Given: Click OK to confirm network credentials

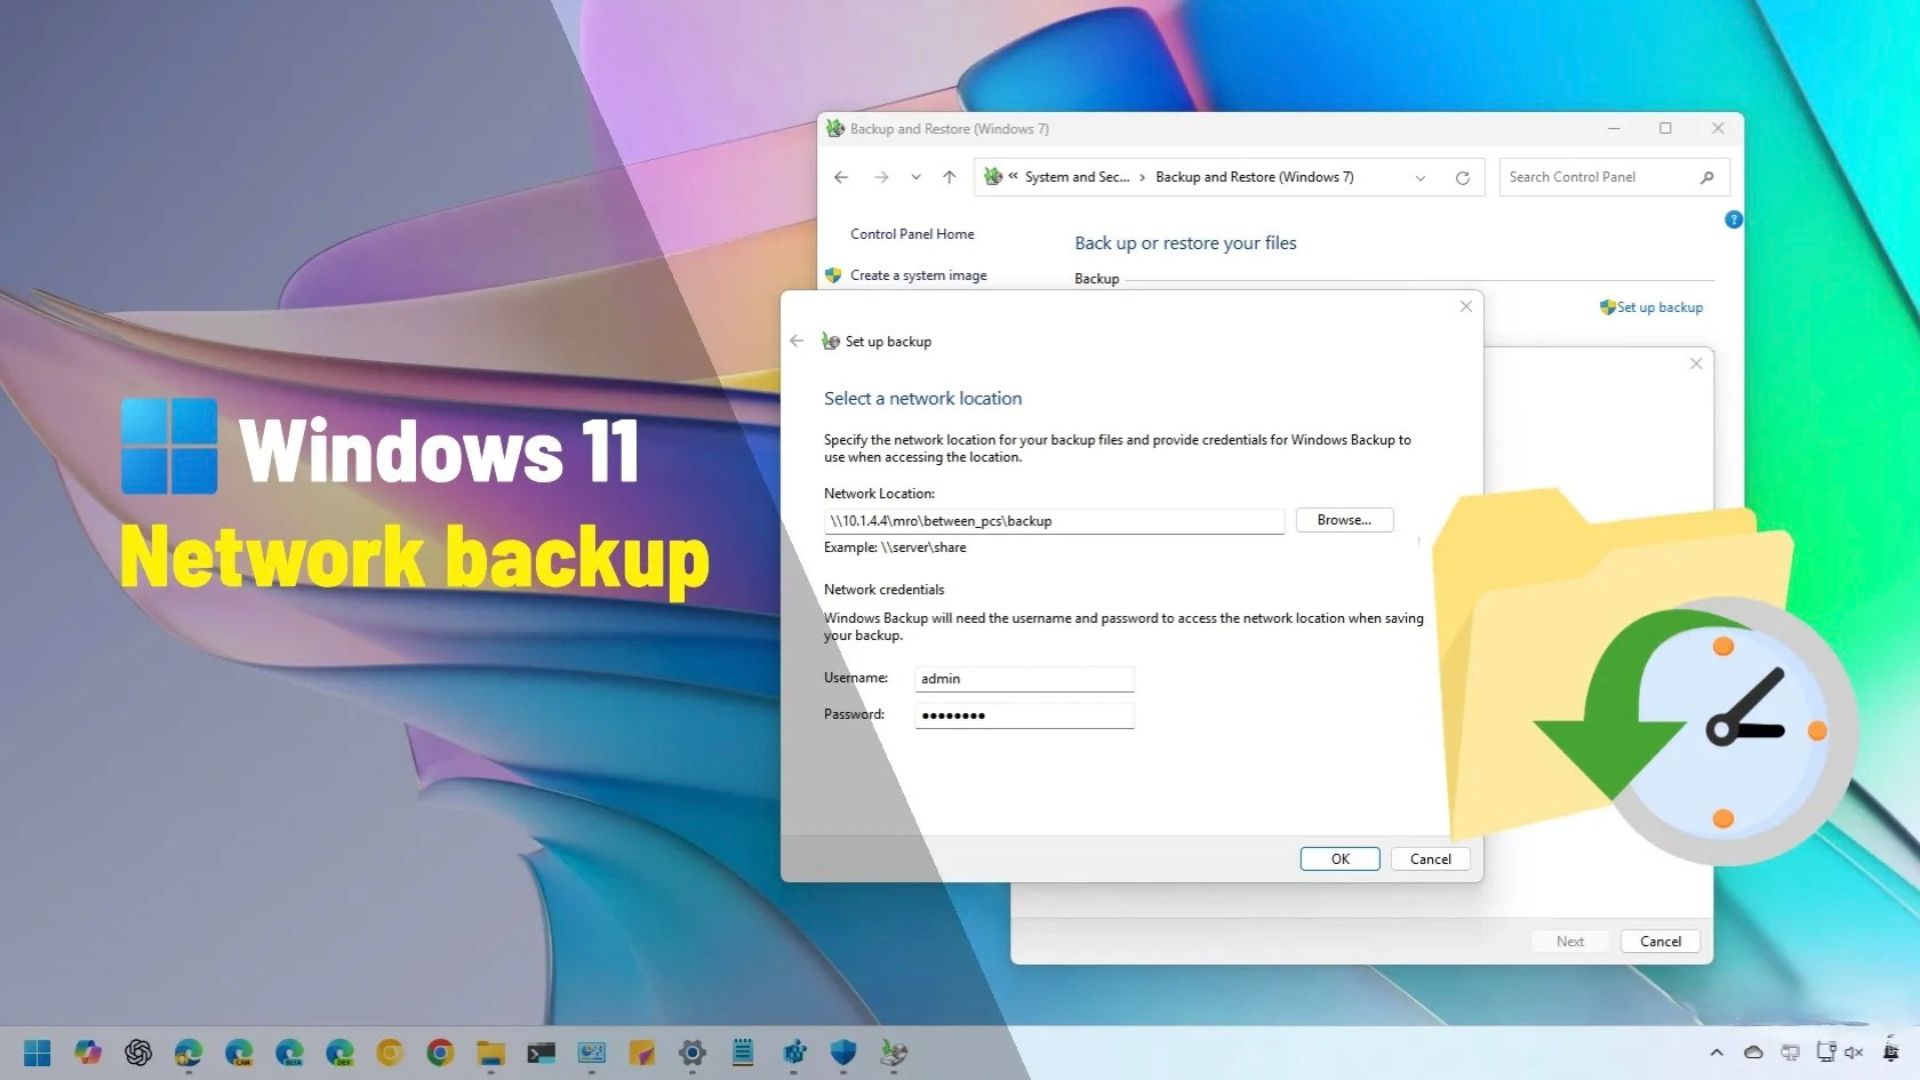Looking at the screenshot, I should point(1339,858).
